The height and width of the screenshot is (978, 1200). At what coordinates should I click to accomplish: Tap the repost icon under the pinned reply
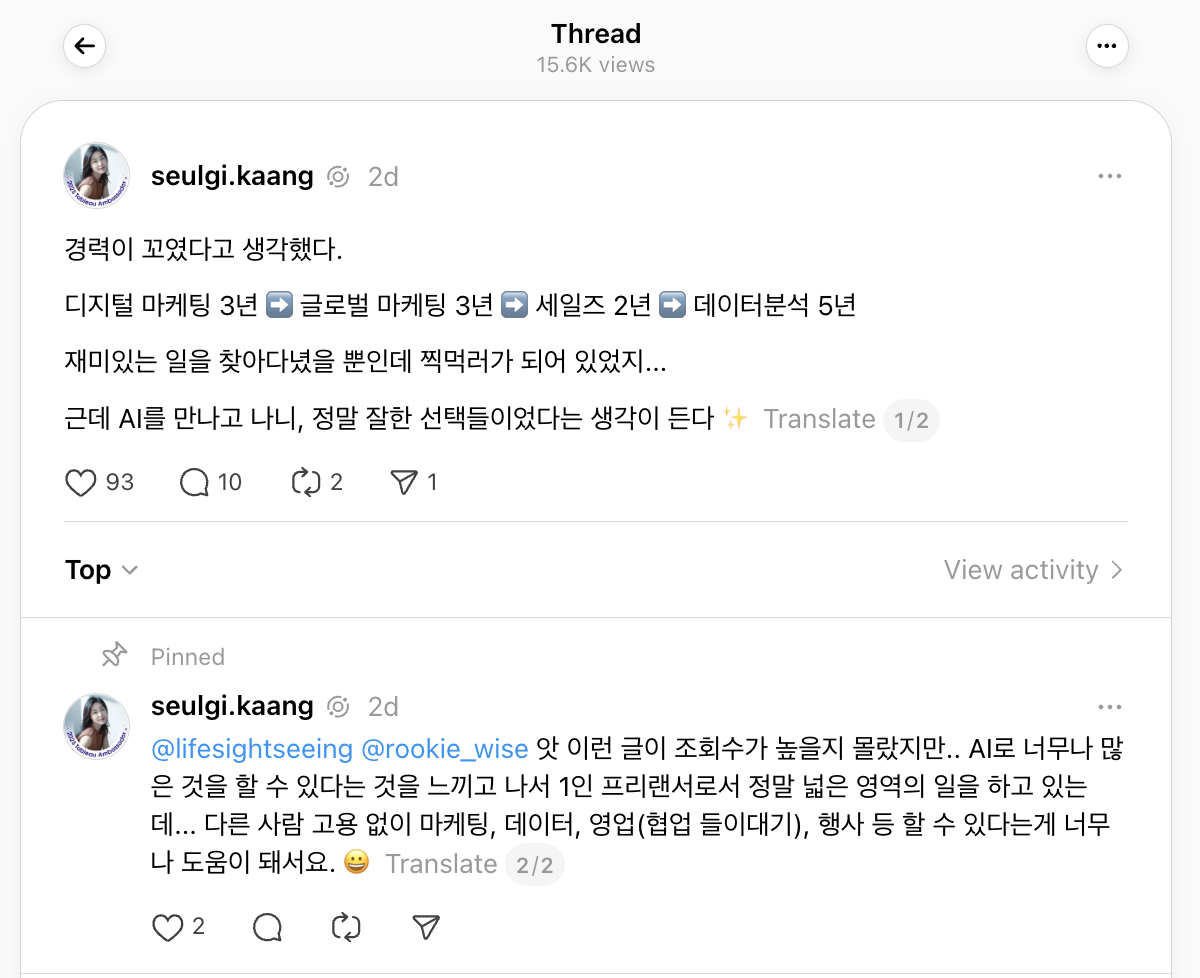pos(345,927)
